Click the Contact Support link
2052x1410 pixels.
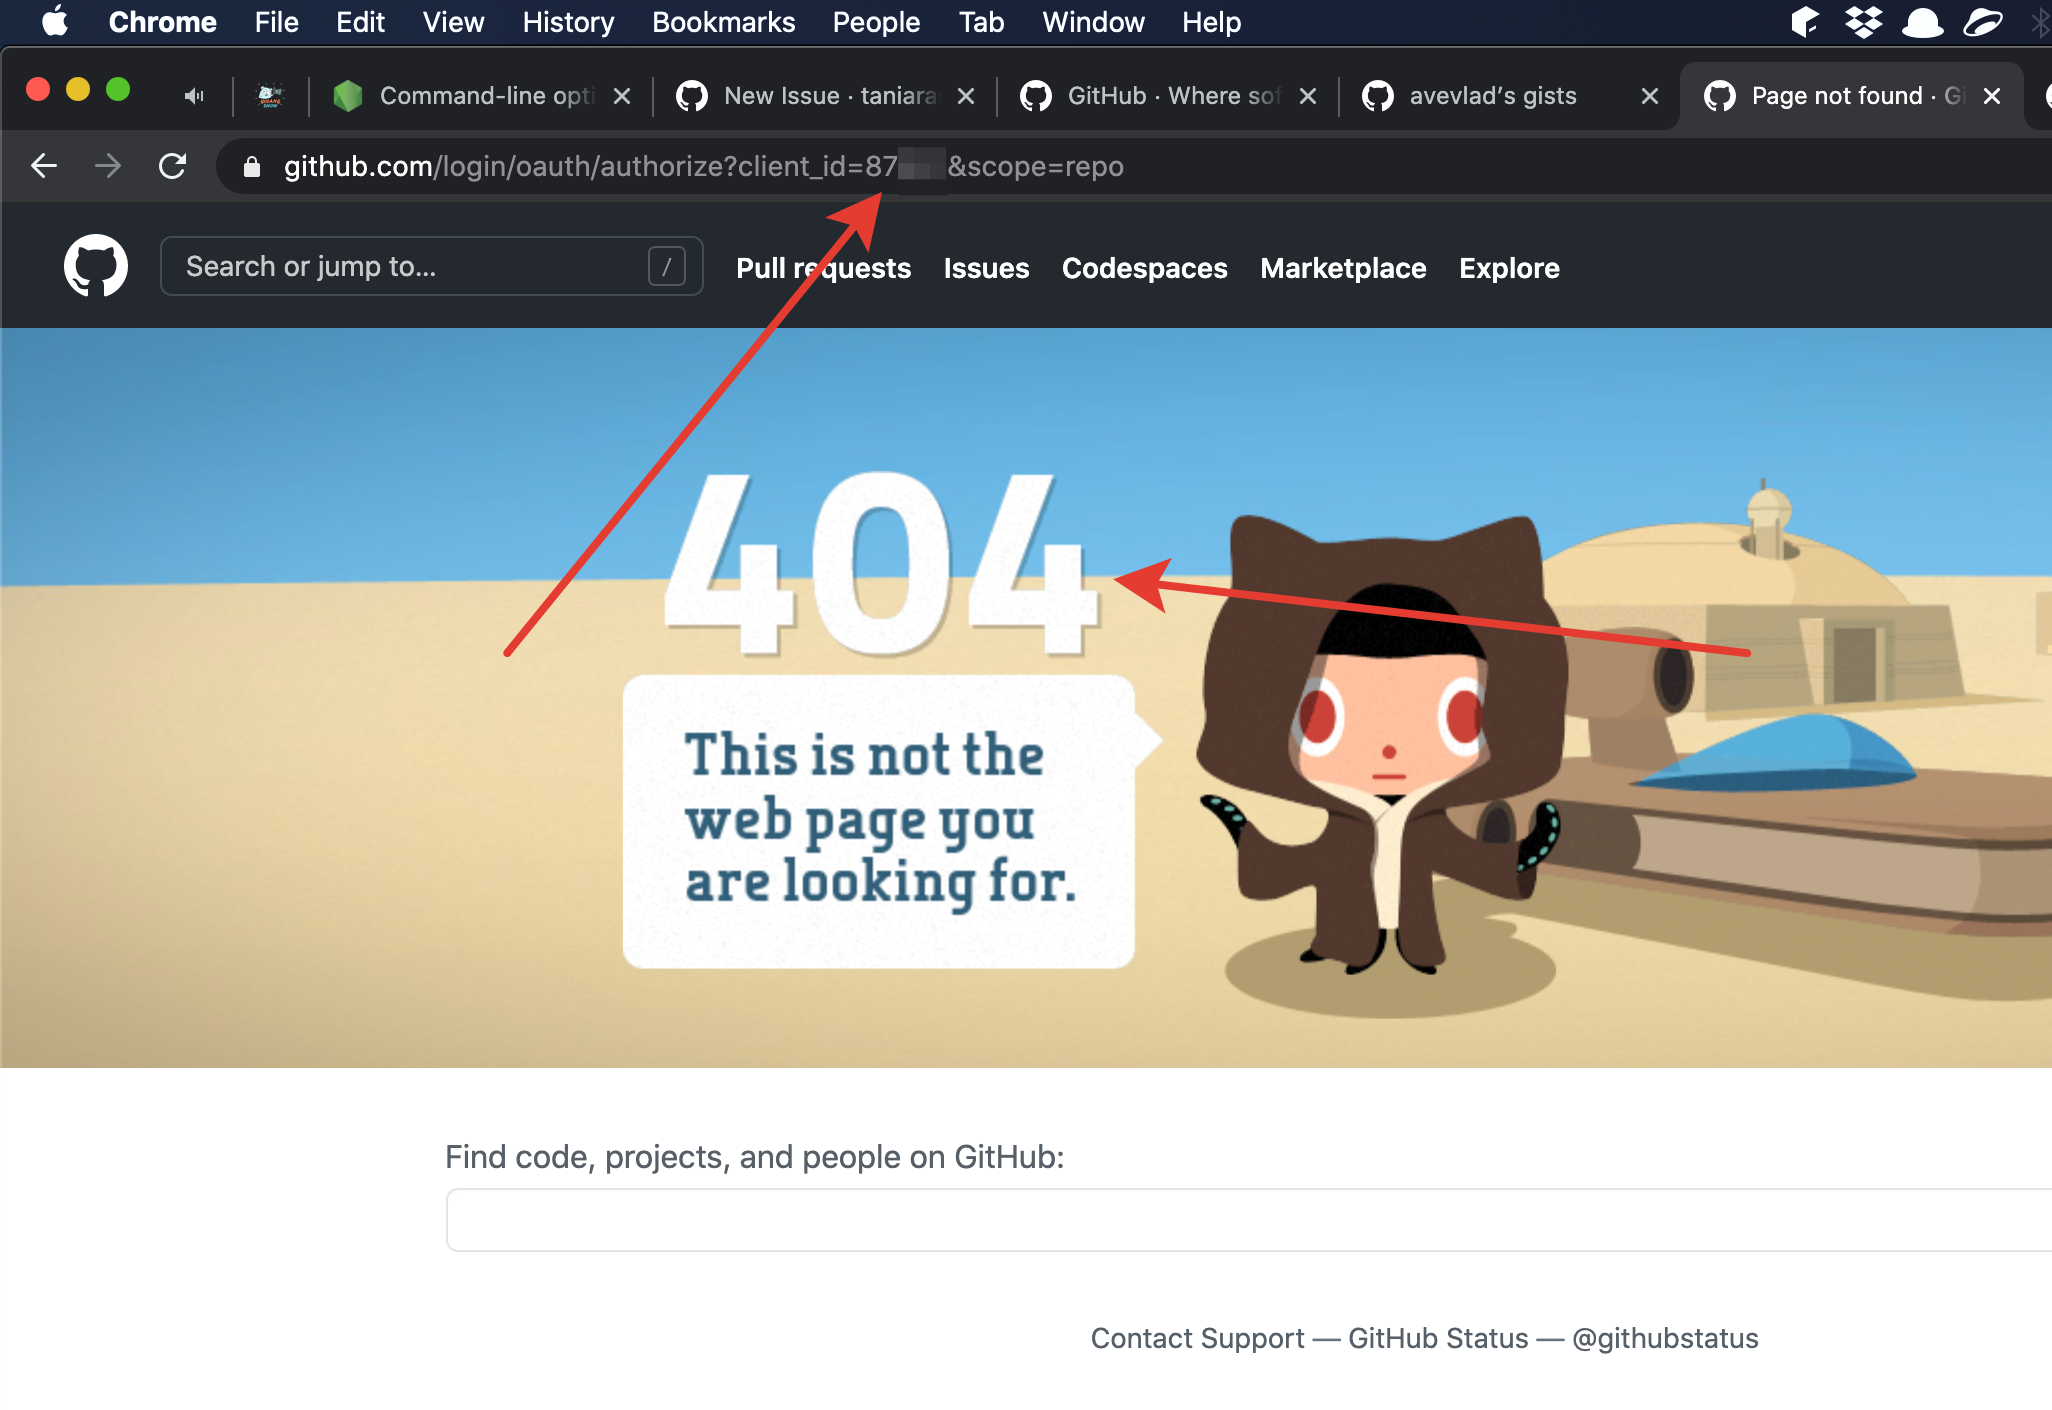coord(1197,1338)
